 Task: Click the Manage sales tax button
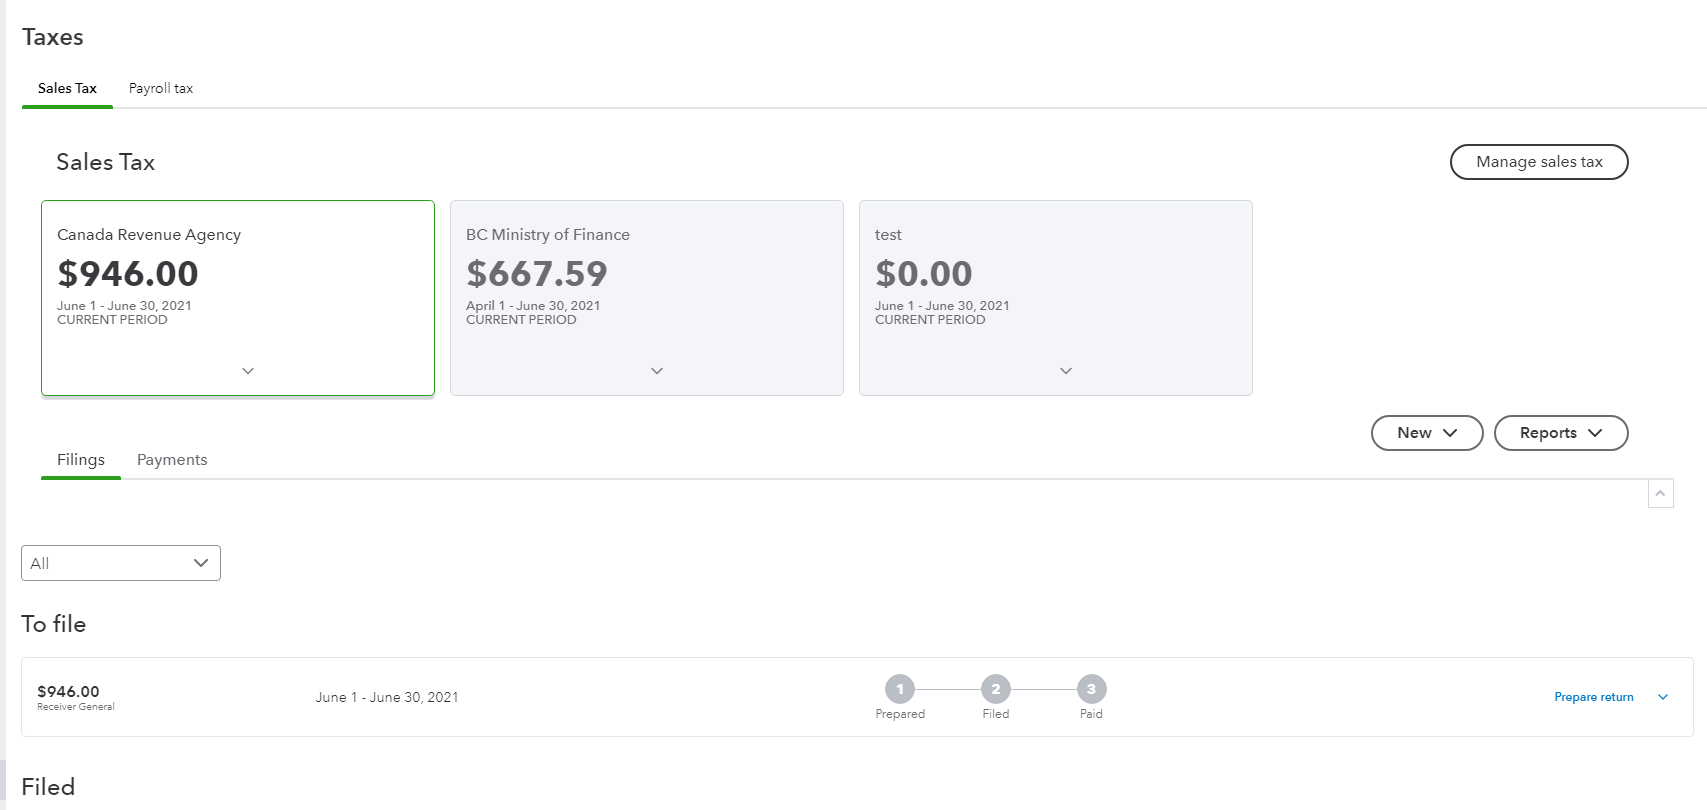[x=1538, y=162]
